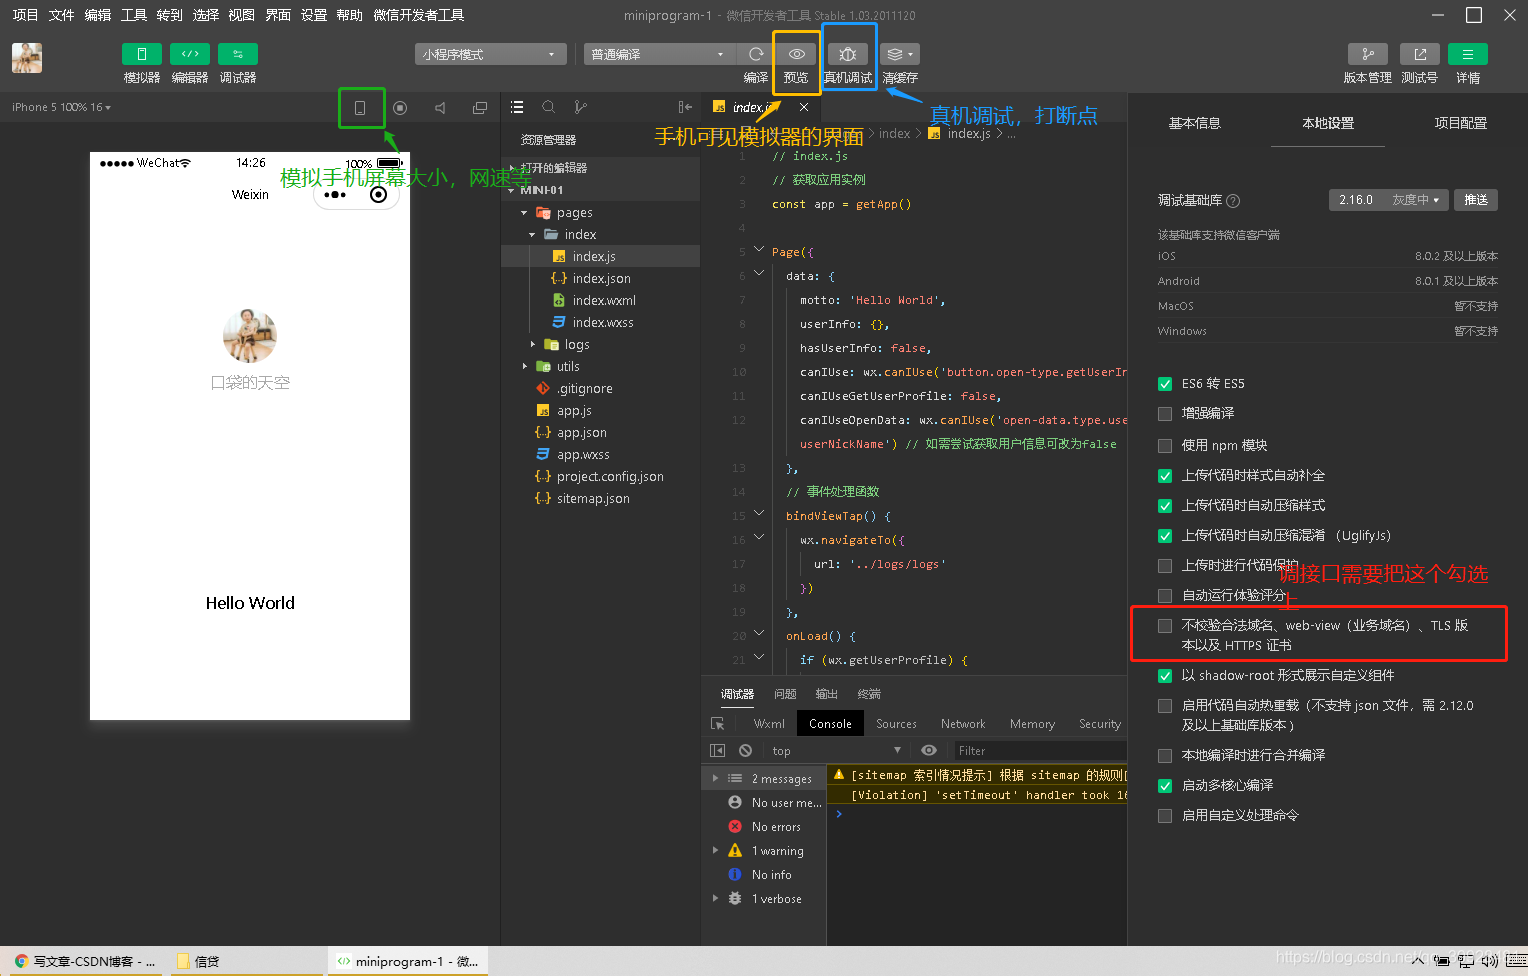The height and width of the screenshot is (976, 1528).
Task: Toggle the green 调试器 debugger button
Action: pos(238,54)
